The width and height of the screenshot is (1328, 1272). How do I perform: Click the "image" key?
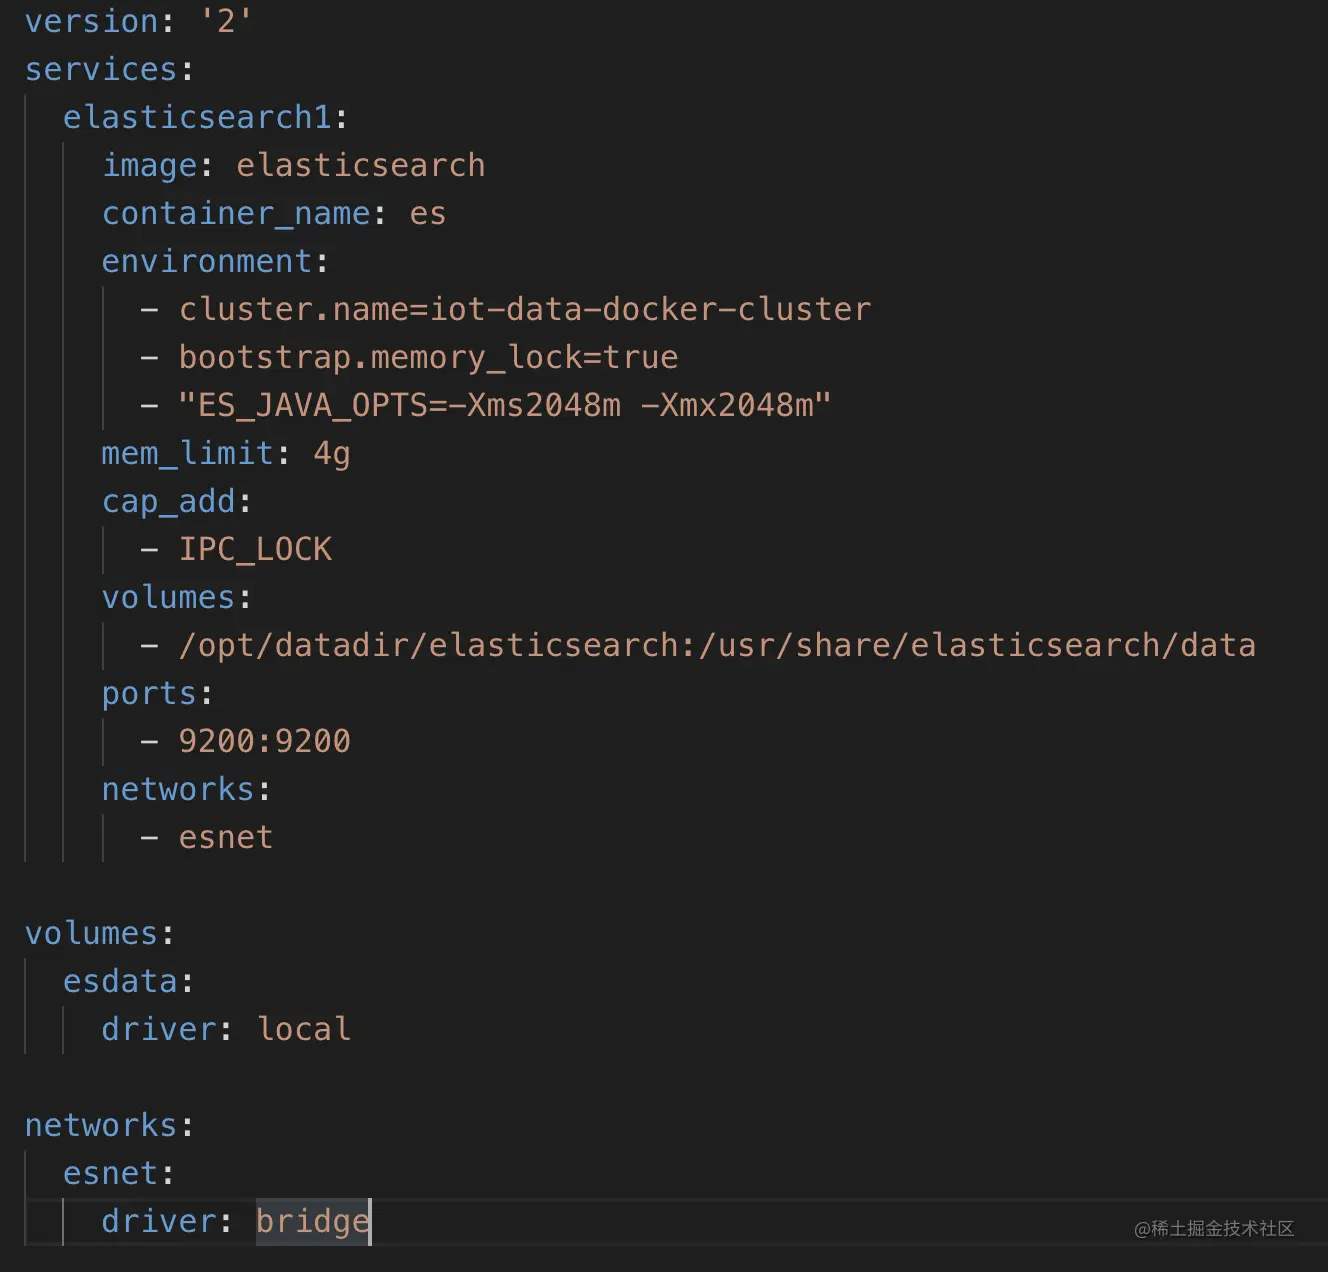click(150, 165)
